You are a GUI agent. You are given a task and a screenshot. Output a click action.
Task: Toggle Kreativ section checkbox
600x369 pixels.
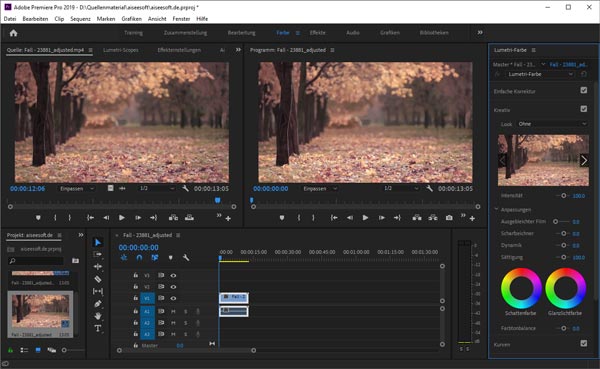click(x=584, y=109)
